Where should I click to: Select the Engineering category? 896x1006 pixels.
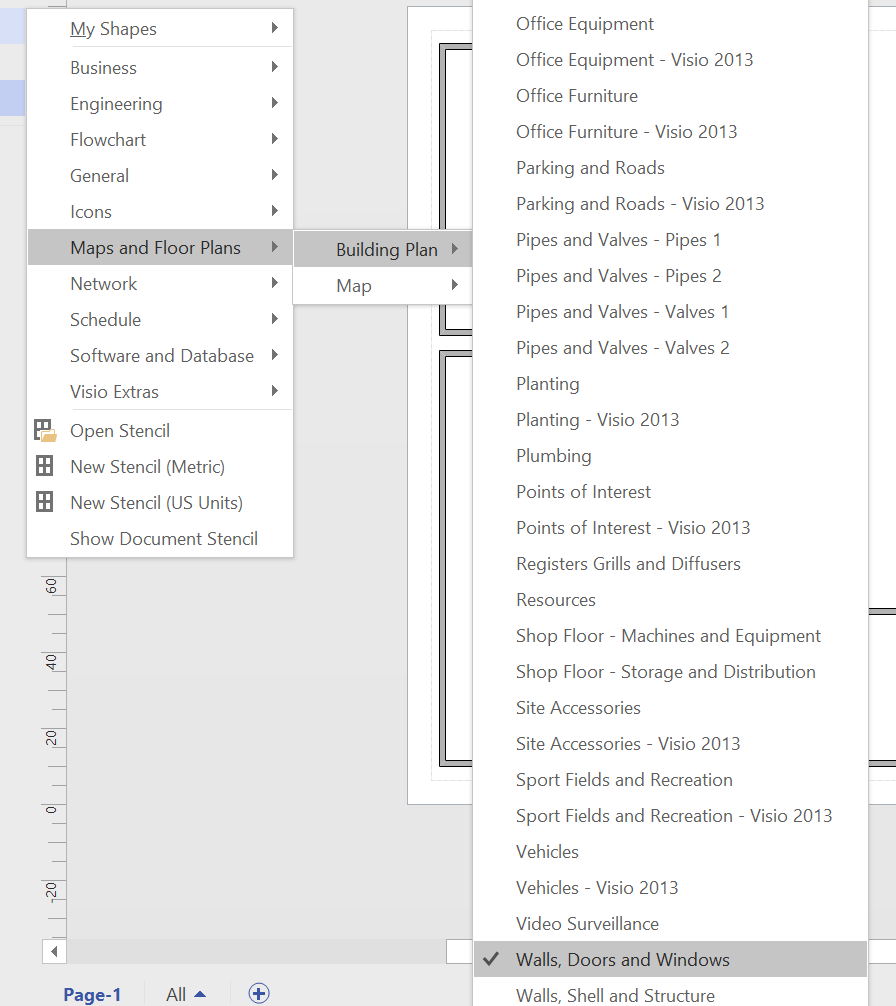[x=116, y=103]
